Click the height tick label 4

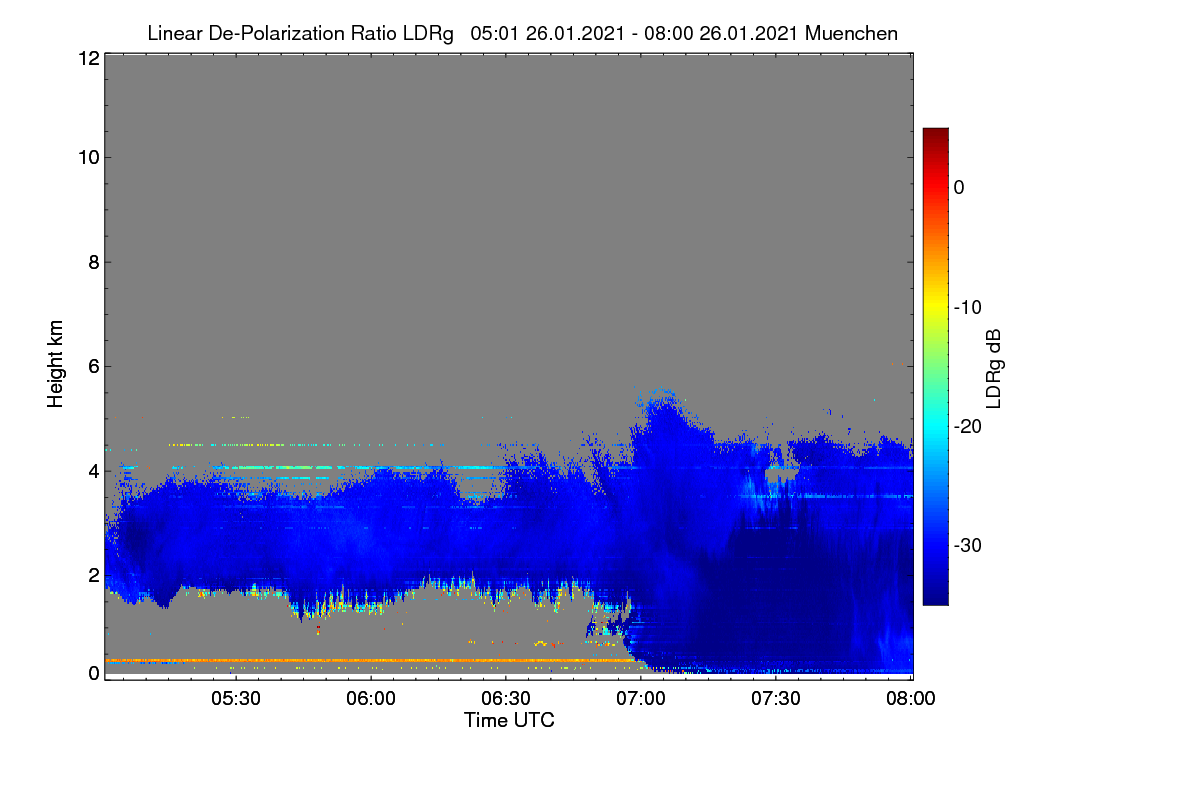(x=93, y=470)
